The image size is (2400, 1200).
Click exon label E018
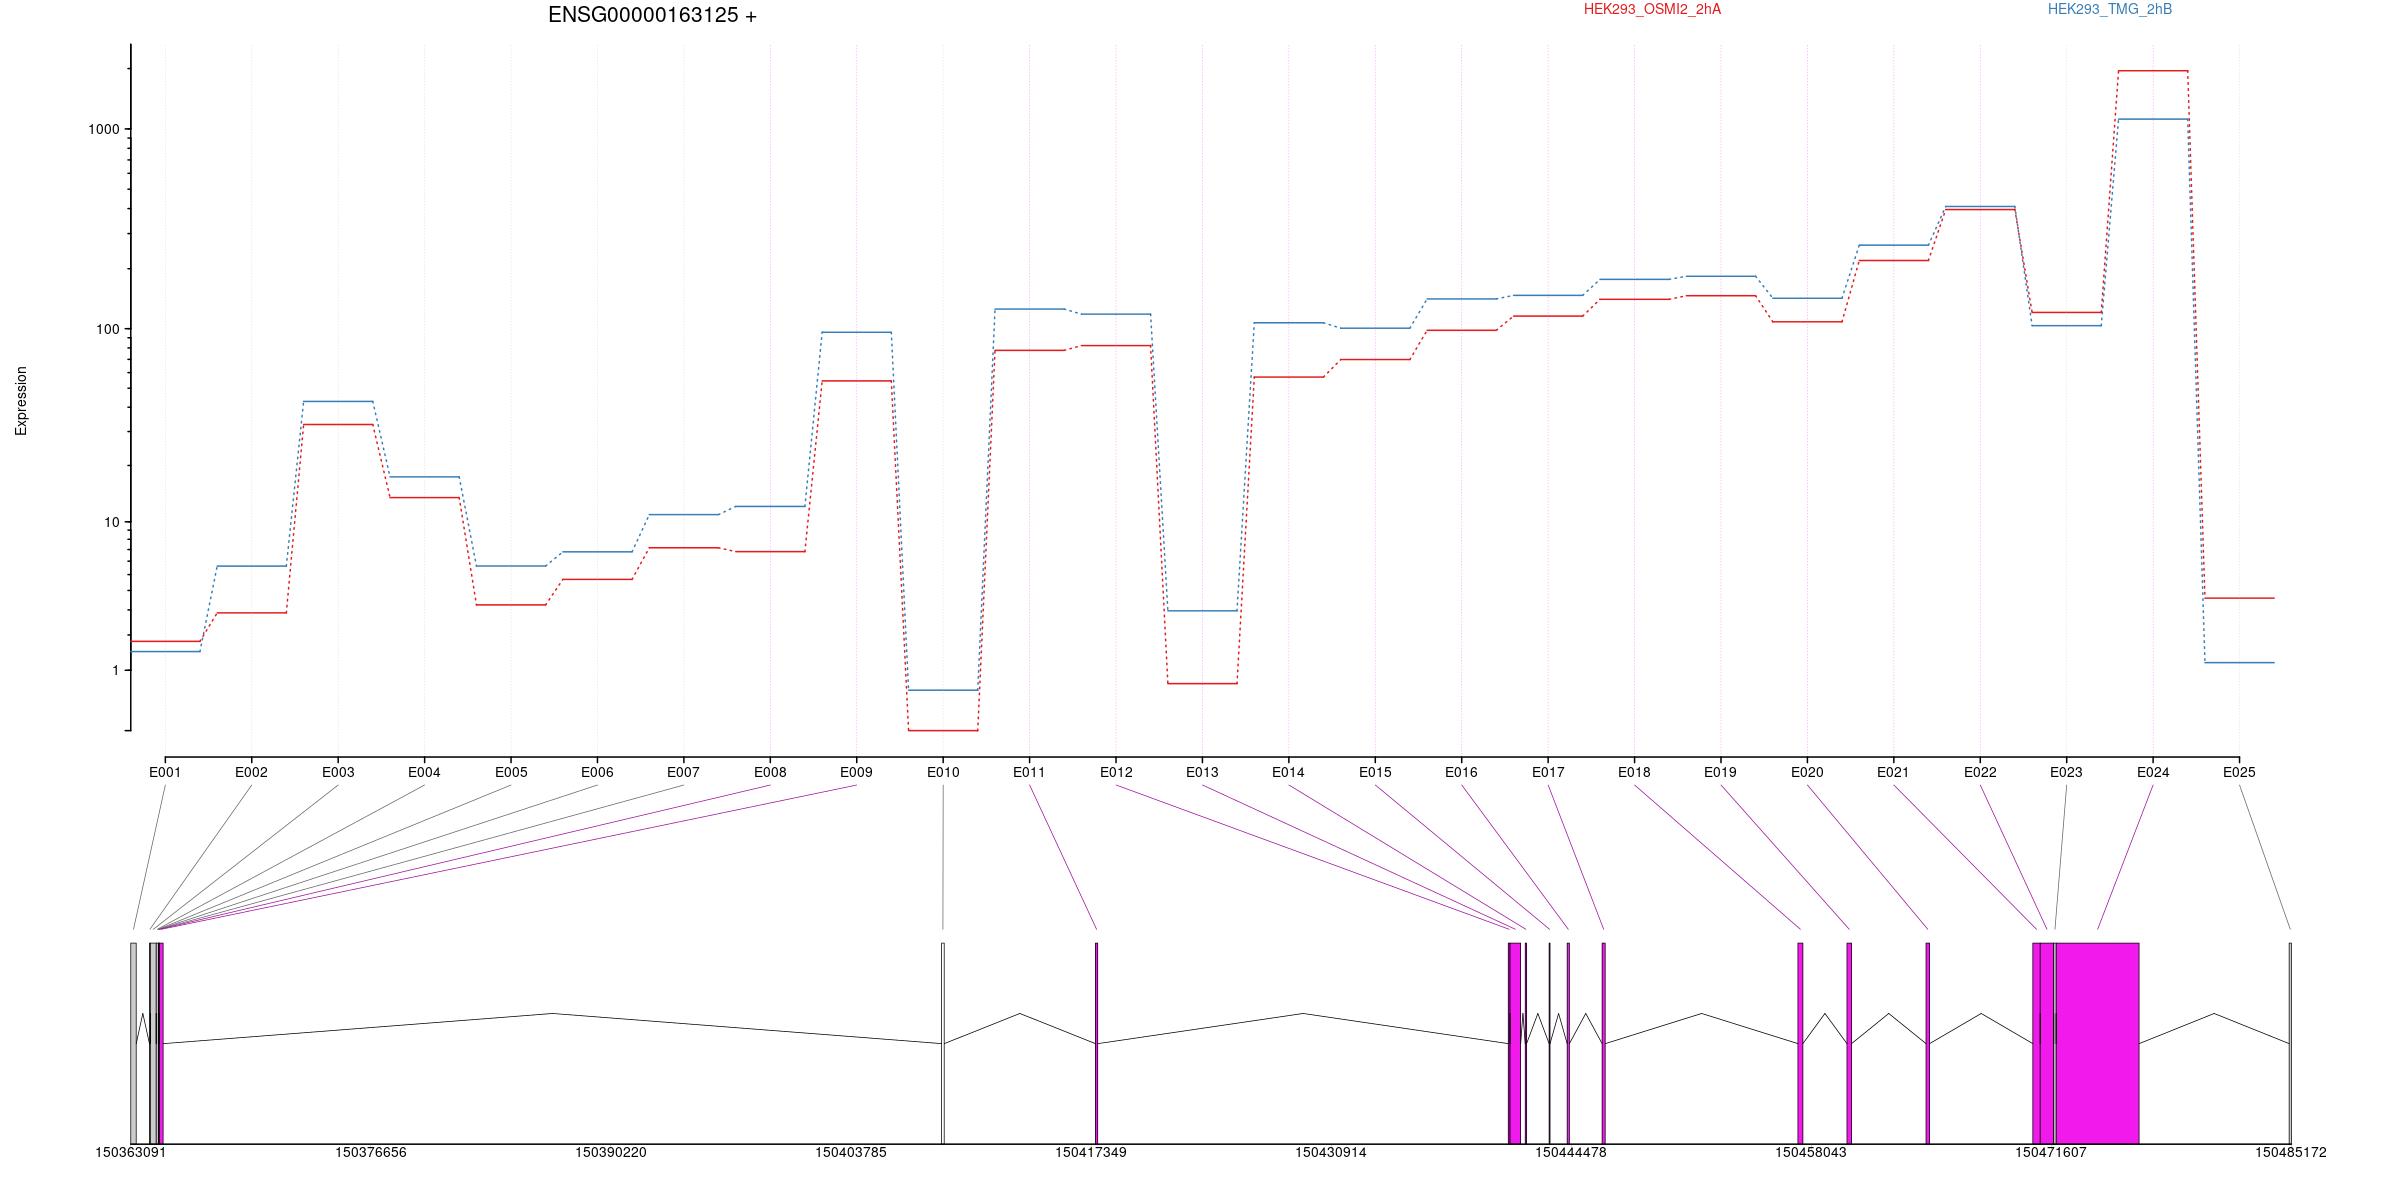1634,772
